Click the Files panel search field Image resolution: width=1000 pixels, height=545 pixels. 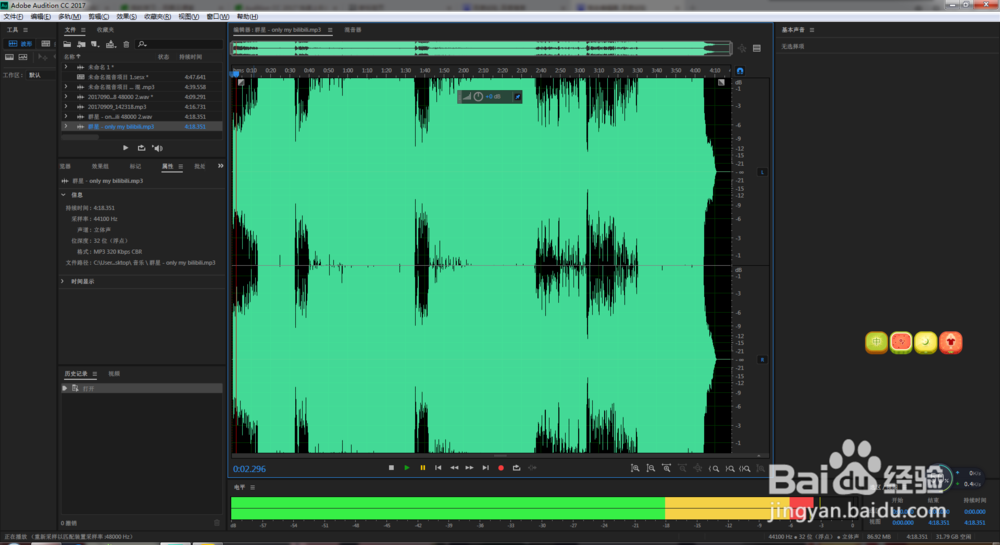coord(180,44)
